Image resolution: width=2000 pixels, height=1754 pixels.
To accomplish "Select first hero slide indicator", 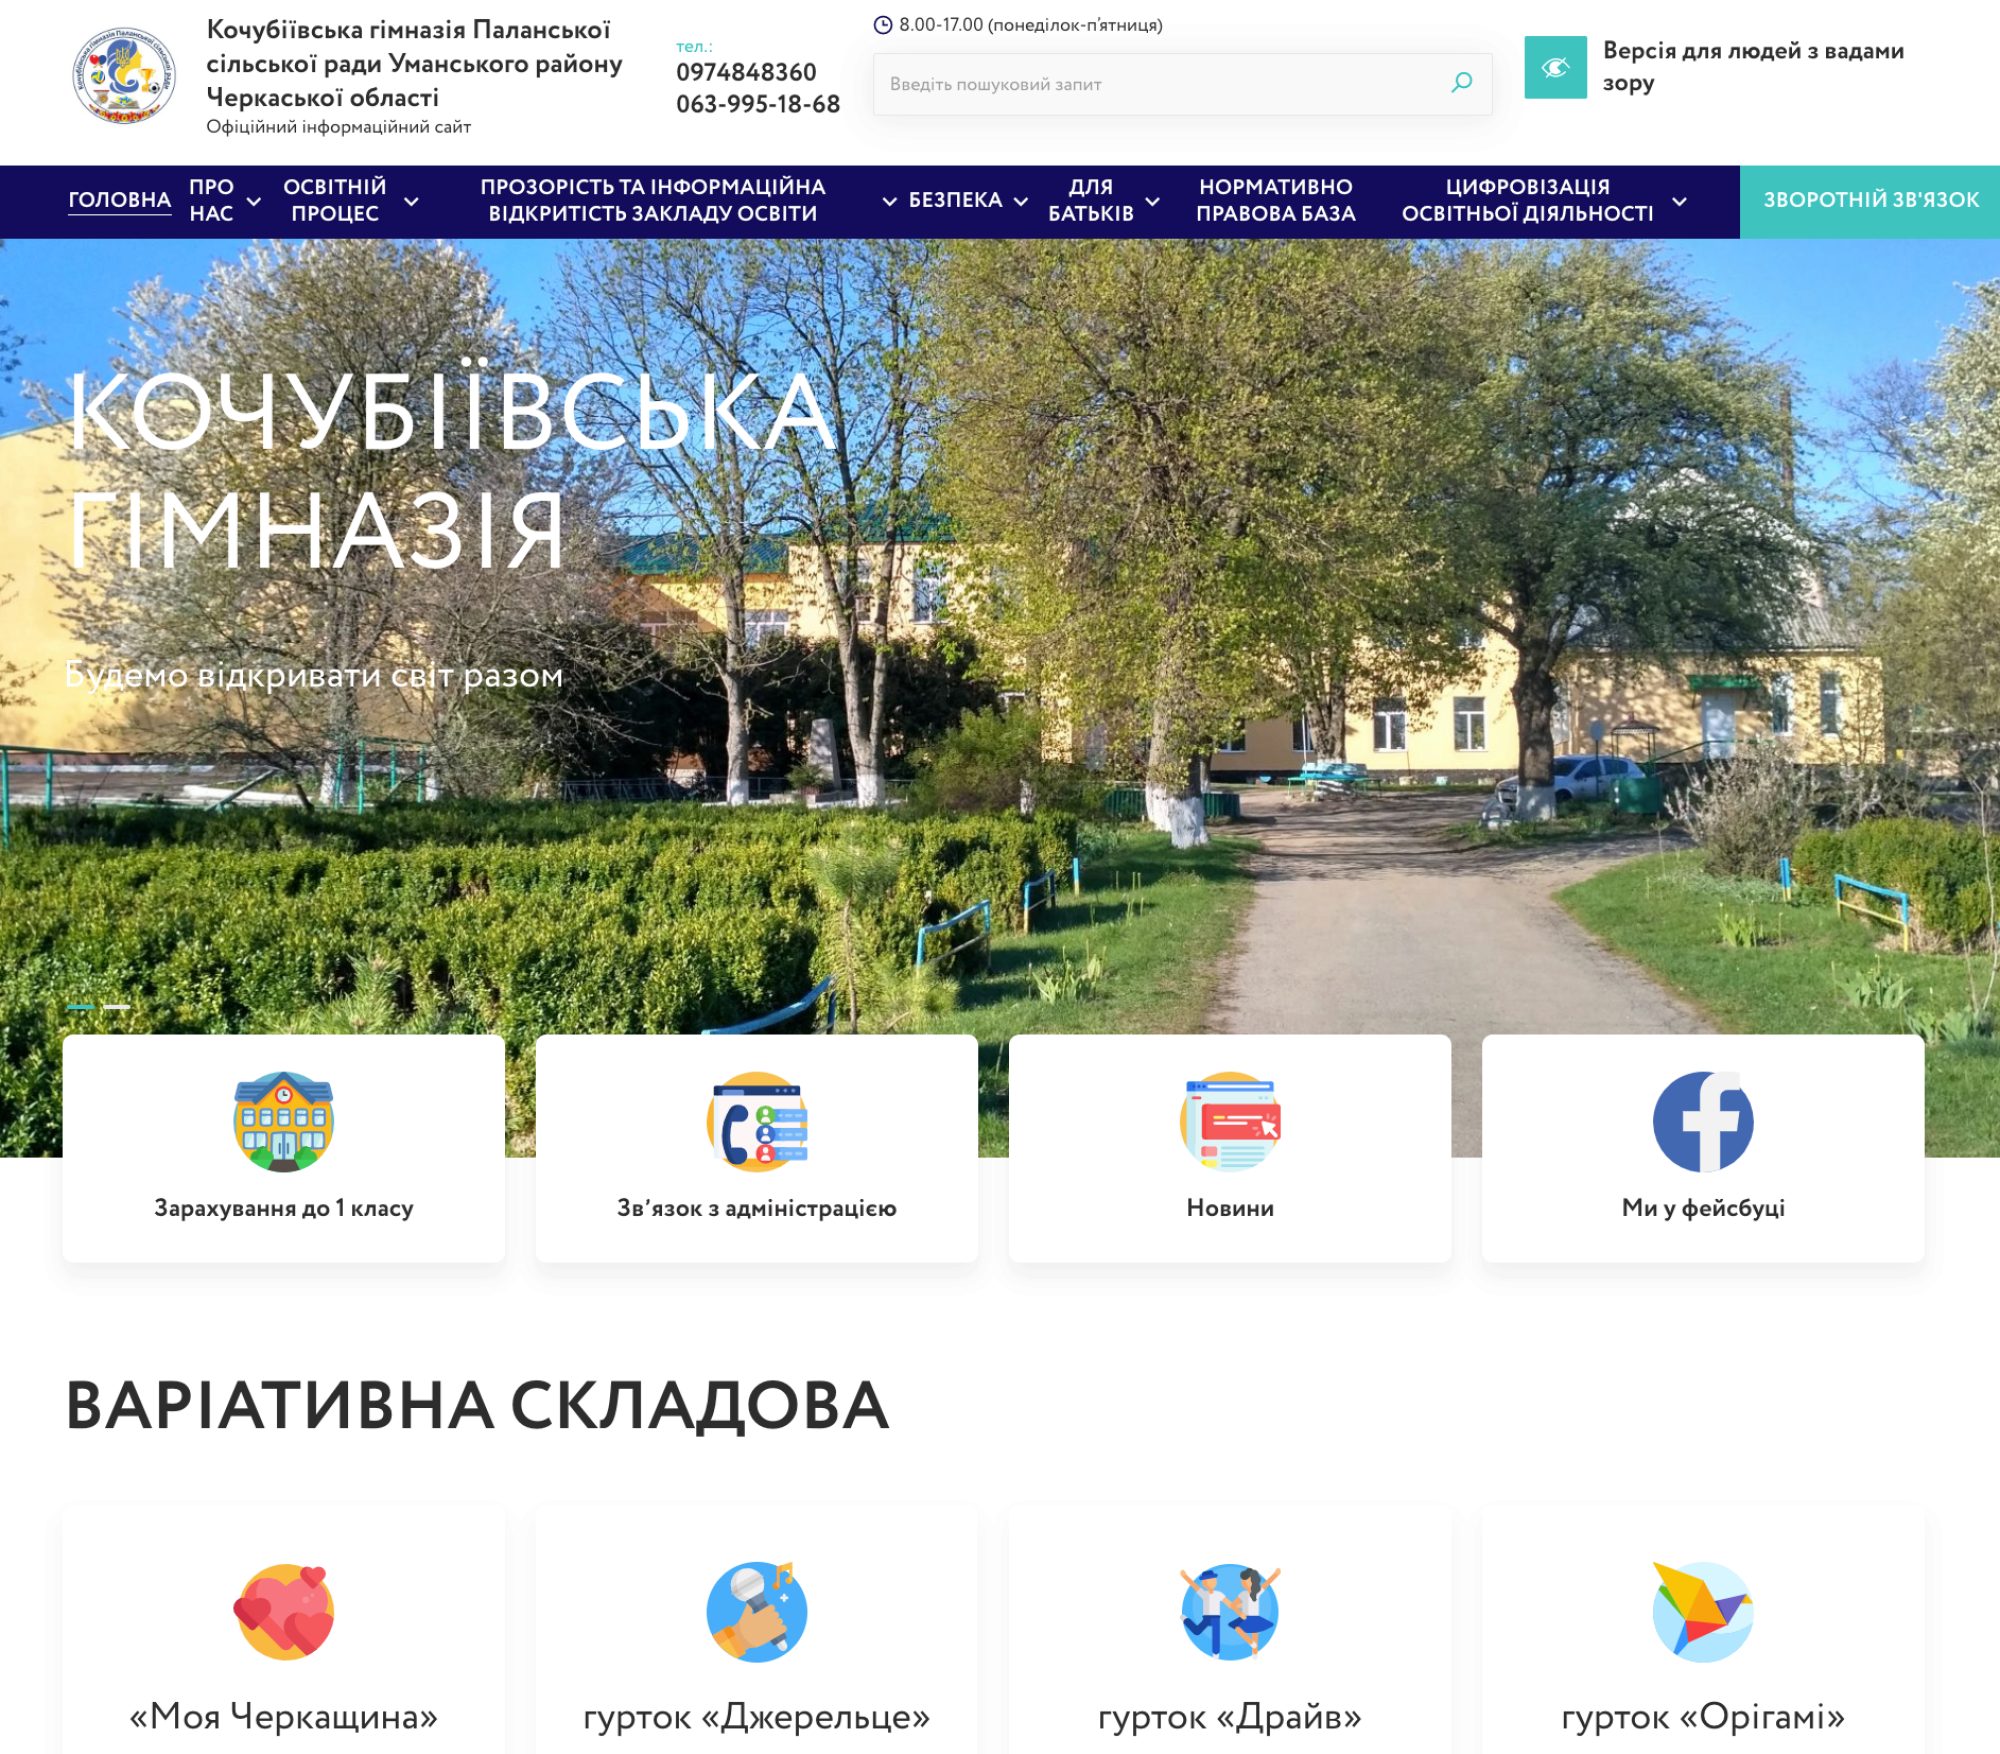I will click(81, 1007).
